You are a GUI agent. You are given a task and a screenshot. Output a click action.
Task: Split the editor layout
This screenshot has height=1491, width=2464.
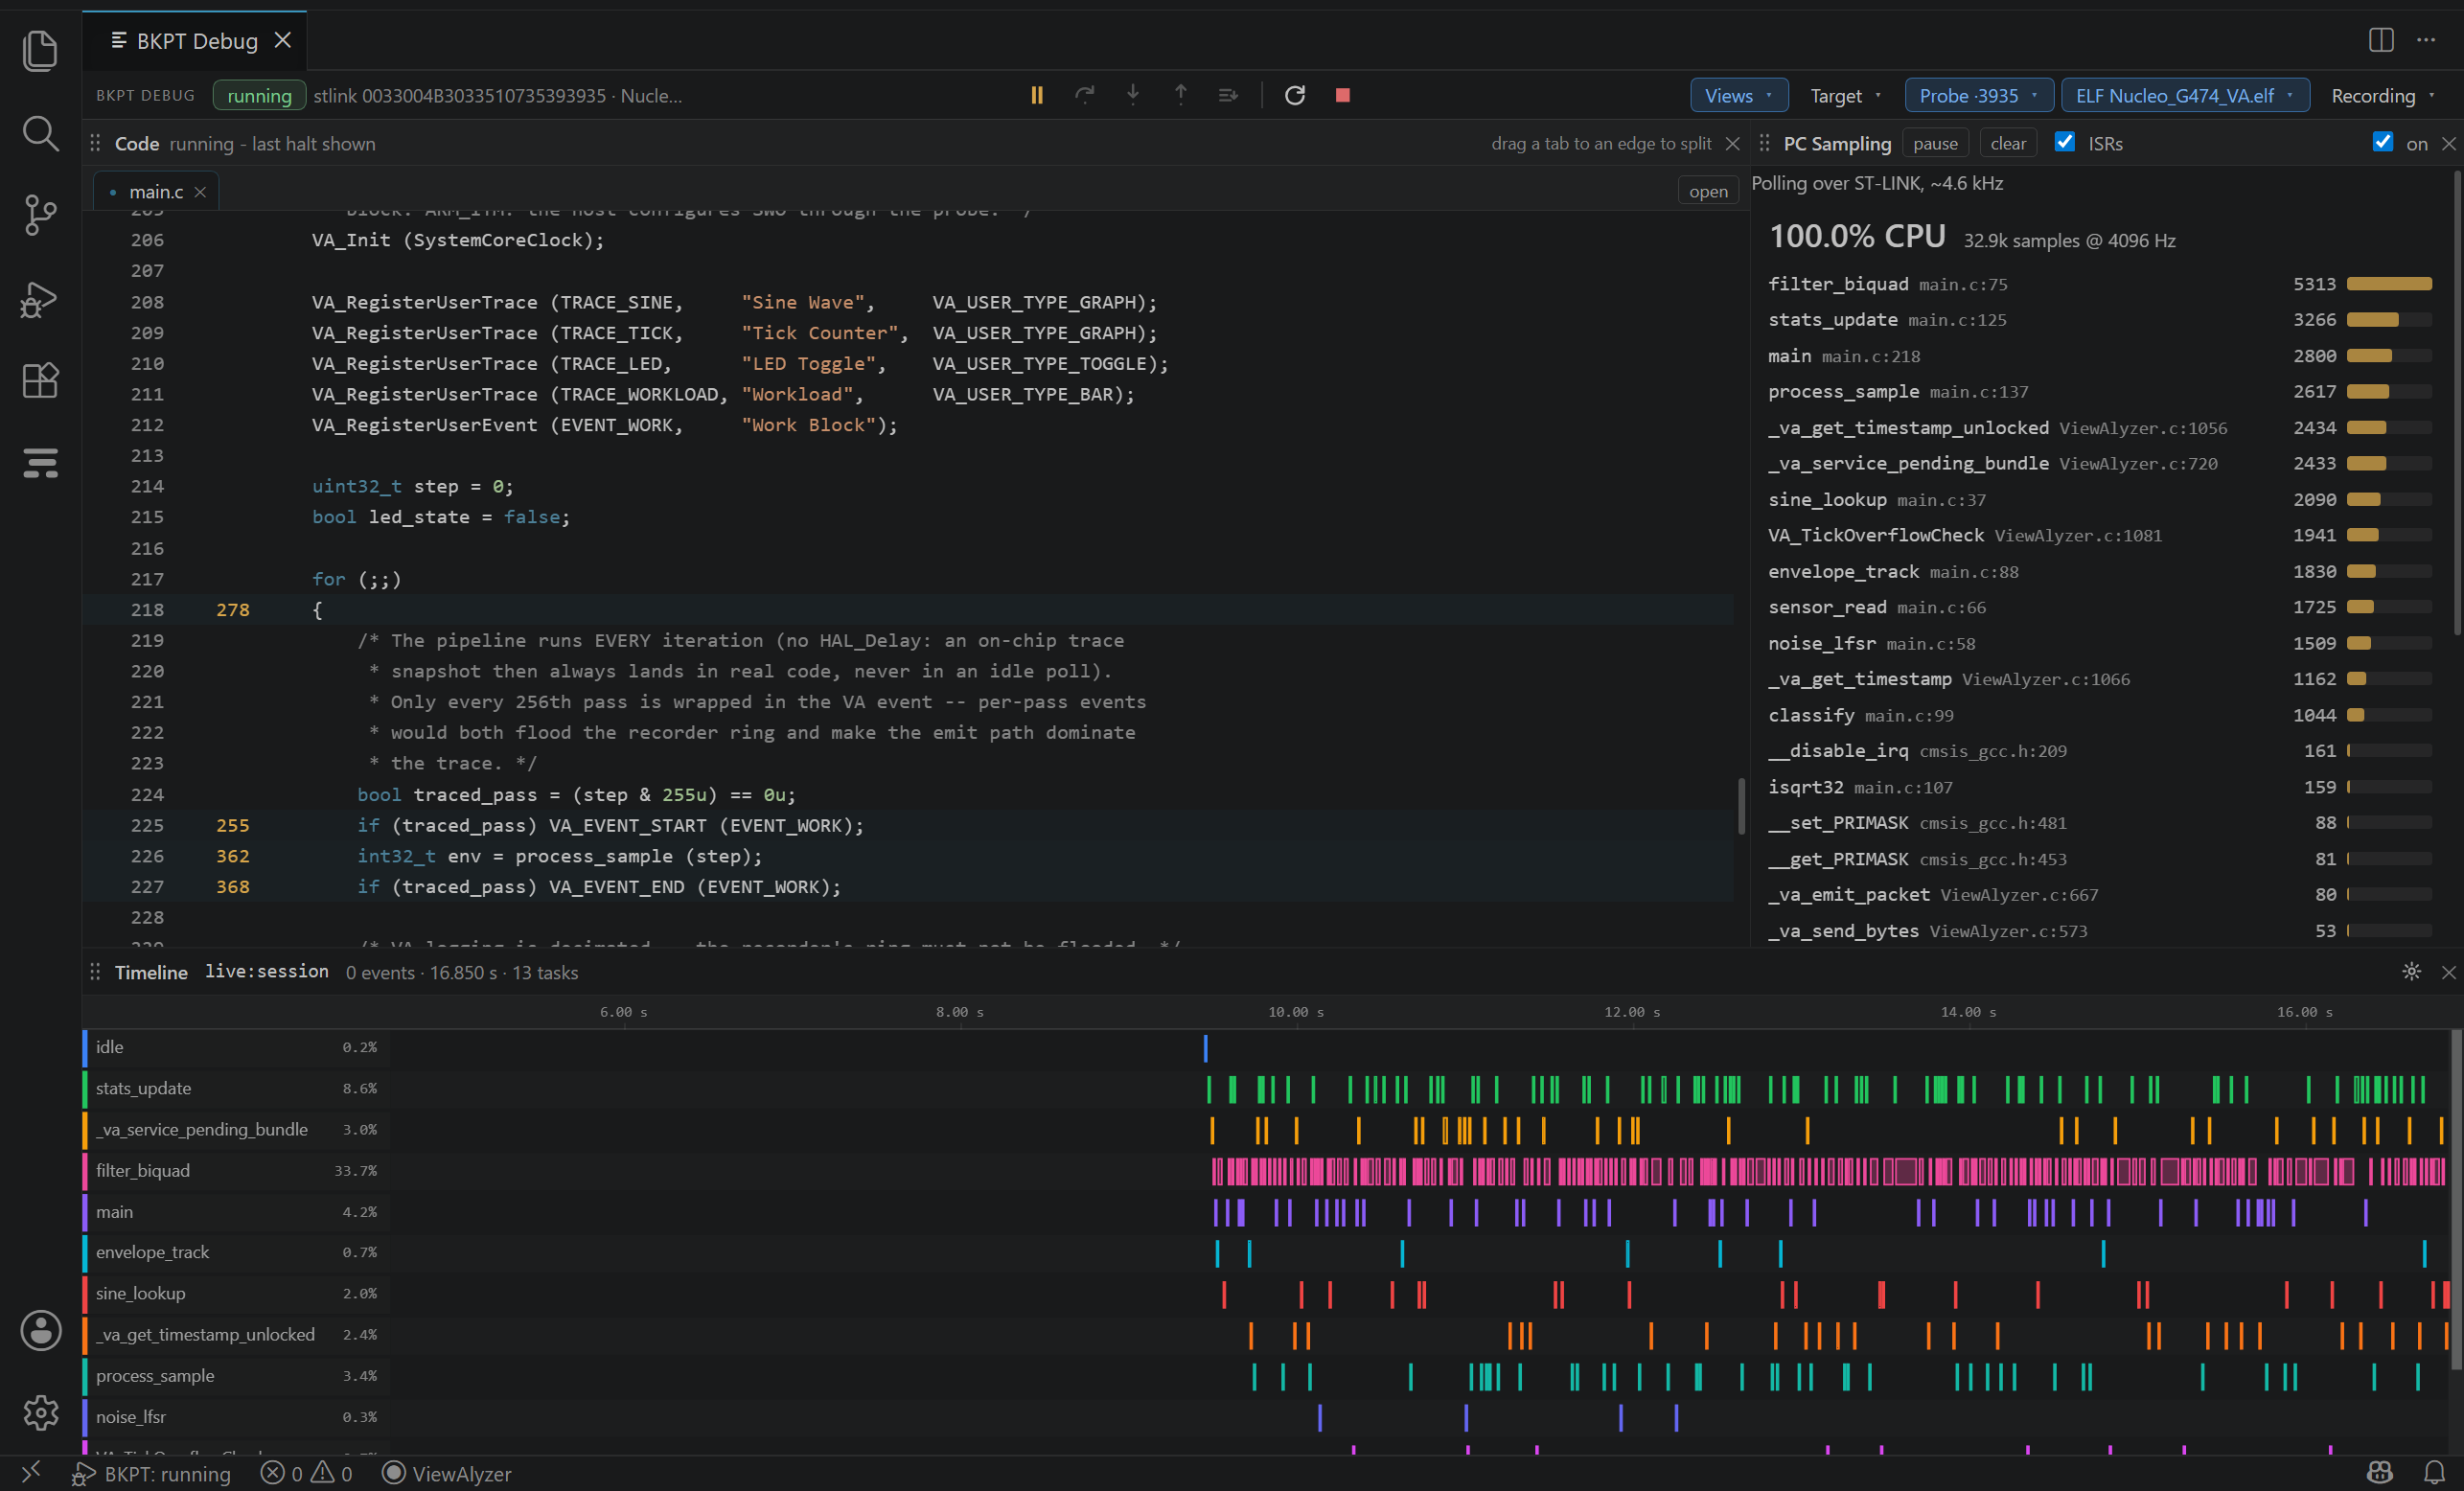click(x=2381, y=40)
